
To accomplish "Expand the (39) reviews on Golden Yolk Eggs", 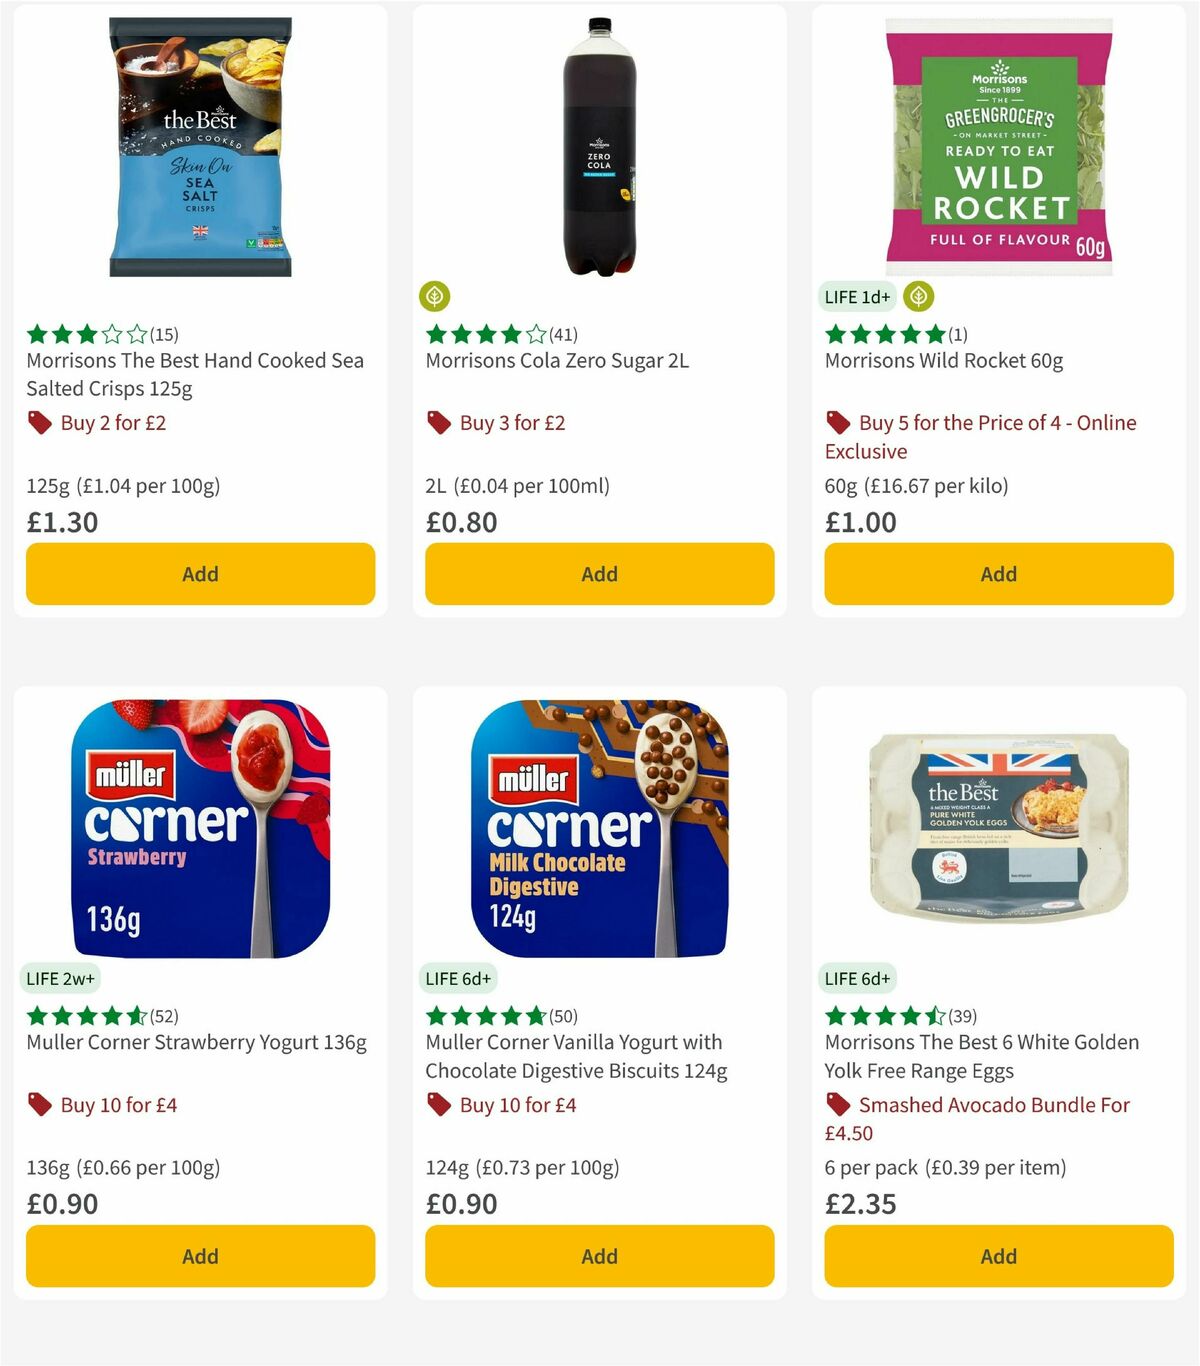I will (962, 1015).
